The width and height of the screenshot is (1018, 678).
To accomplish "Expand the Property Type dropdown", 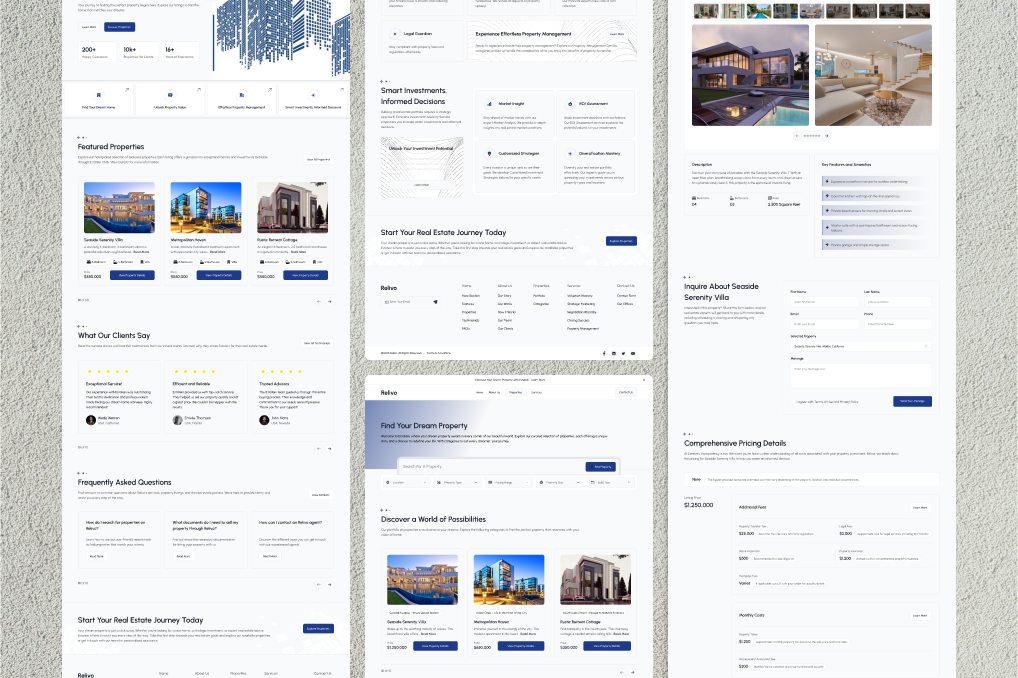I will tap(456, 482).
